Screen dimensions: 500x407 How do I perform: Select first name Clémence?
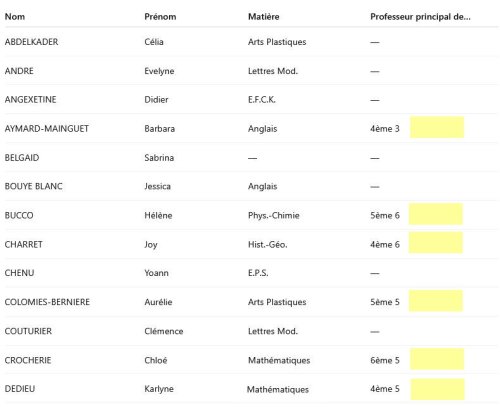(164, 331)
